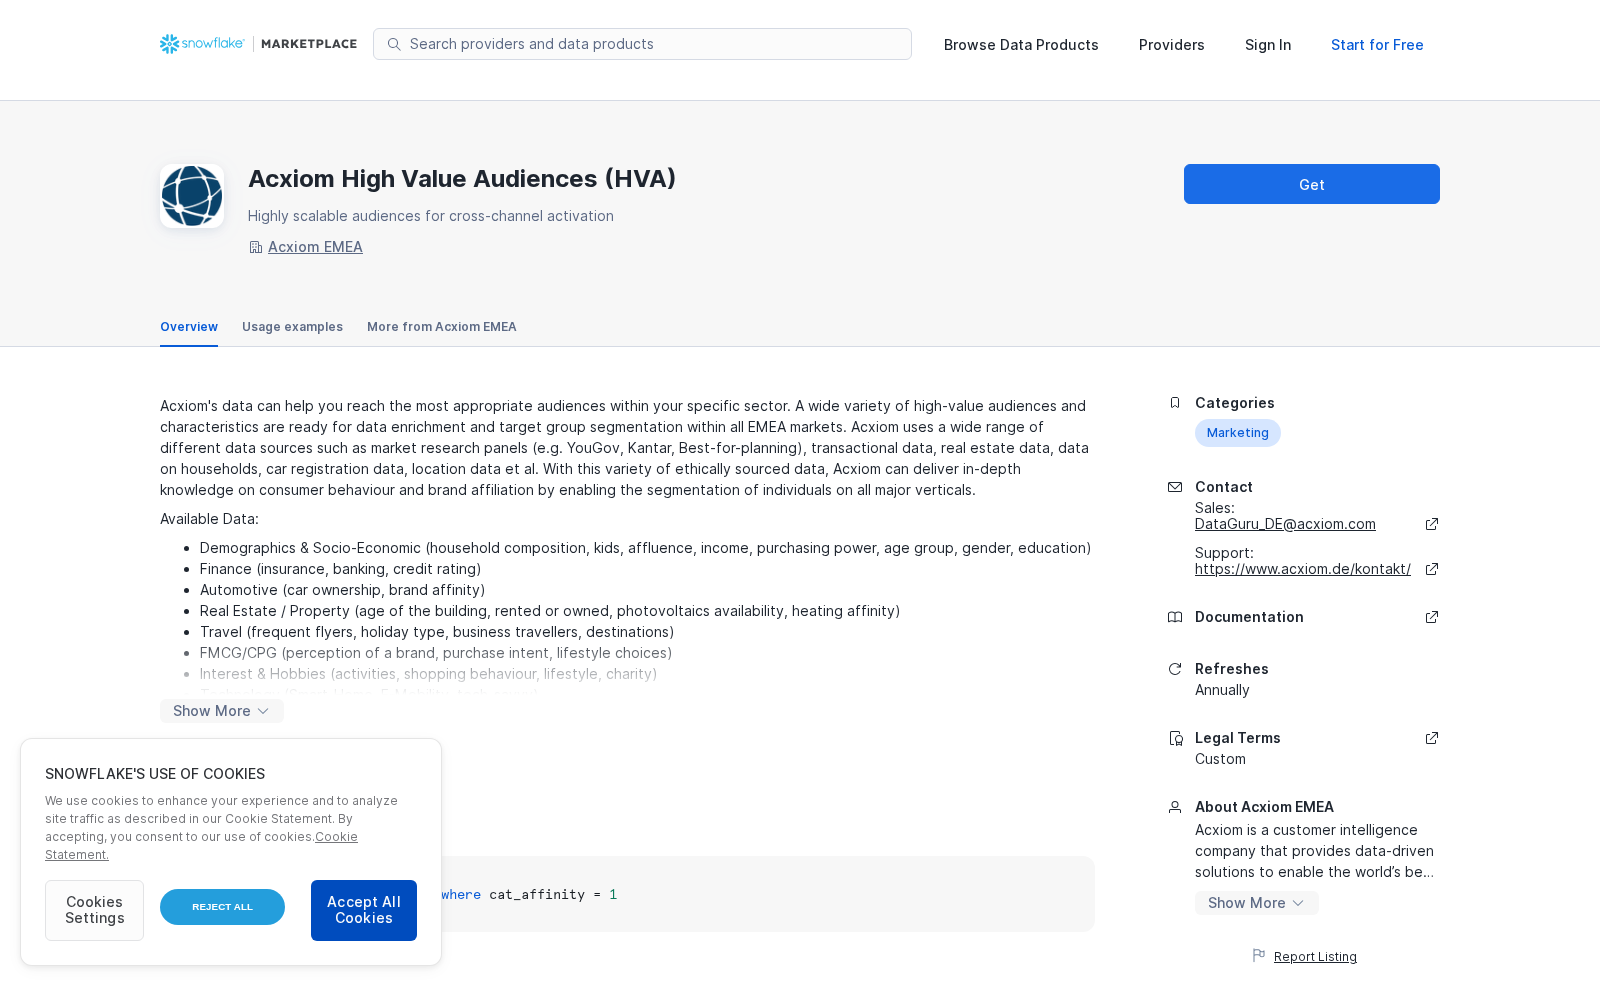Click the Legal Terms heading in the sidebar
The height and width of the screenshot is (1000, 1600).
tap(1238, 738)
